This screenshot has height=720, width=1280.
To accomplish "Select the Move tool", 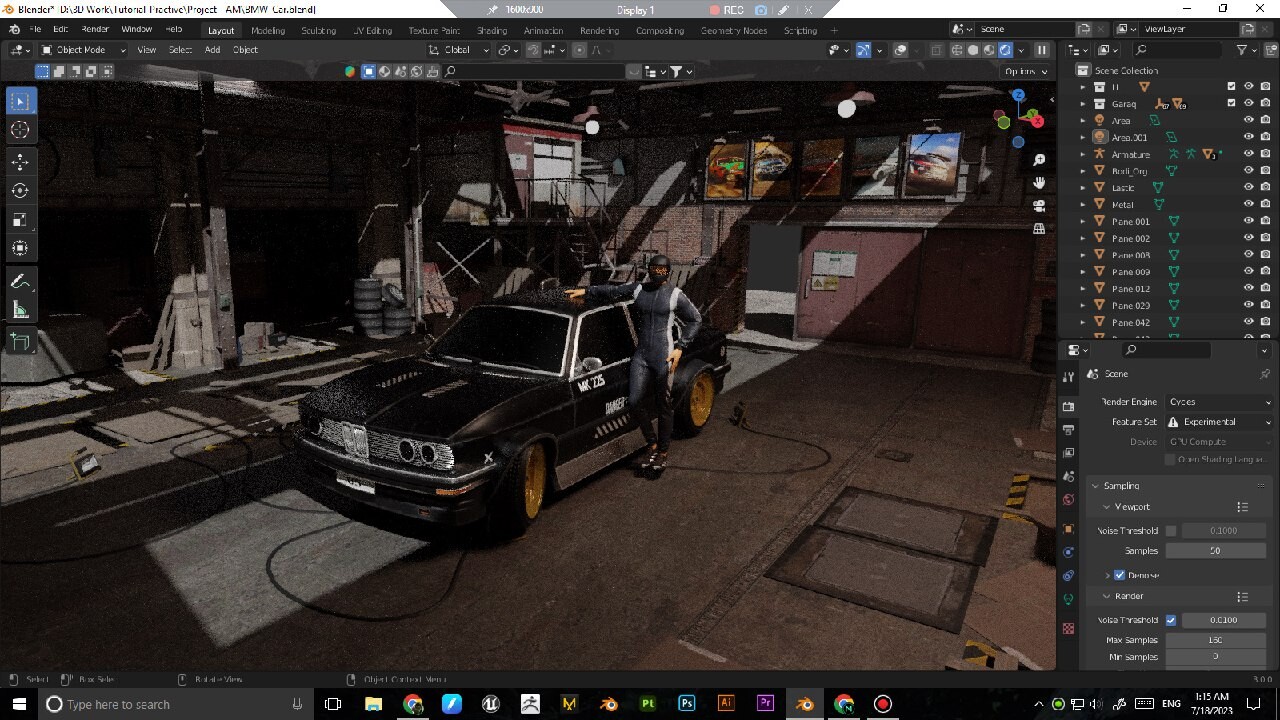I will coord(21,161).
